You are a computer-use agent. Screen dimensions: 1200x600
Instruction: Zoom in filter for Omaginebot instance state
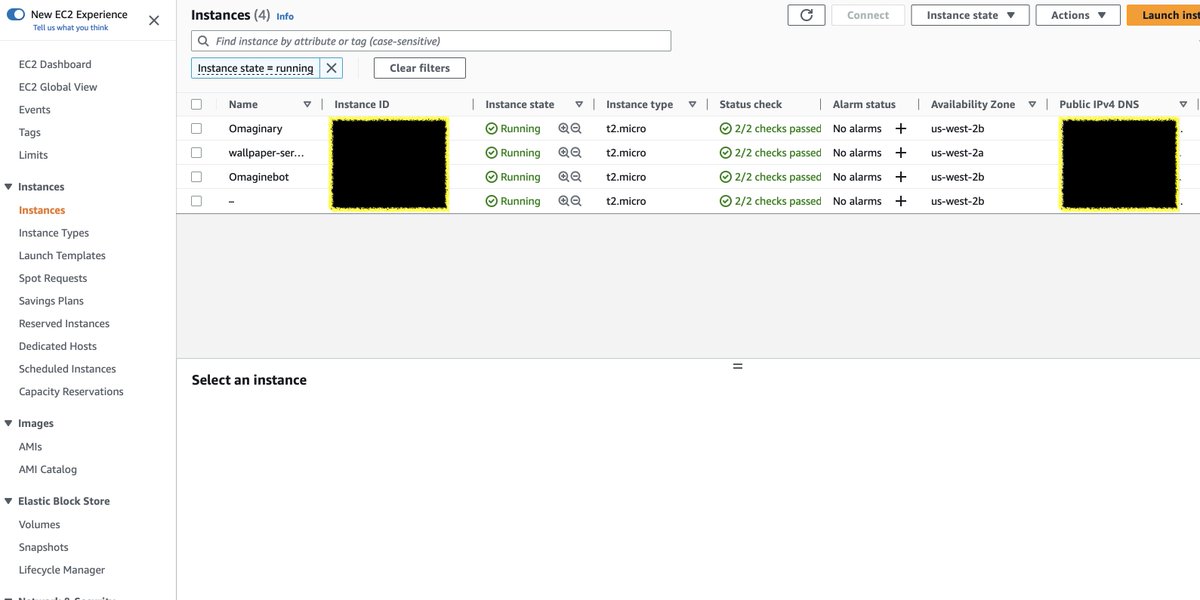click(x=564, y=177)
